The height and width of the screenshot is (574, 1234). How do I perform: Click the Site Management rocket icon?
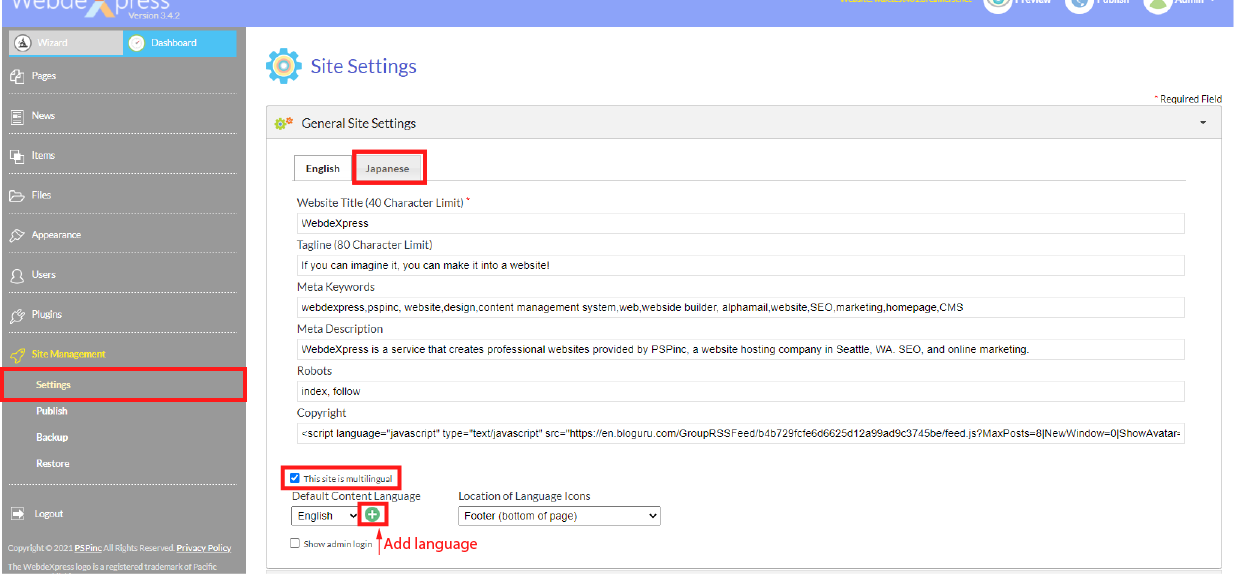click(x=17, y=355)
